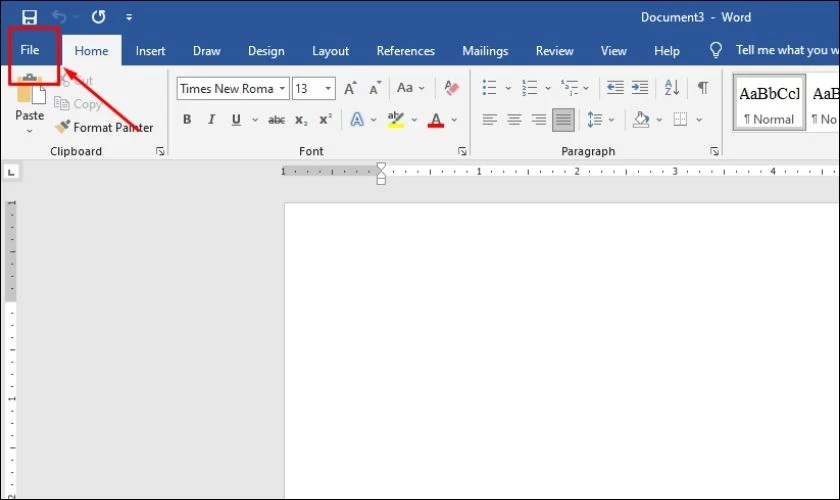
Task: Go to the Draw tab
Action: 207,51
